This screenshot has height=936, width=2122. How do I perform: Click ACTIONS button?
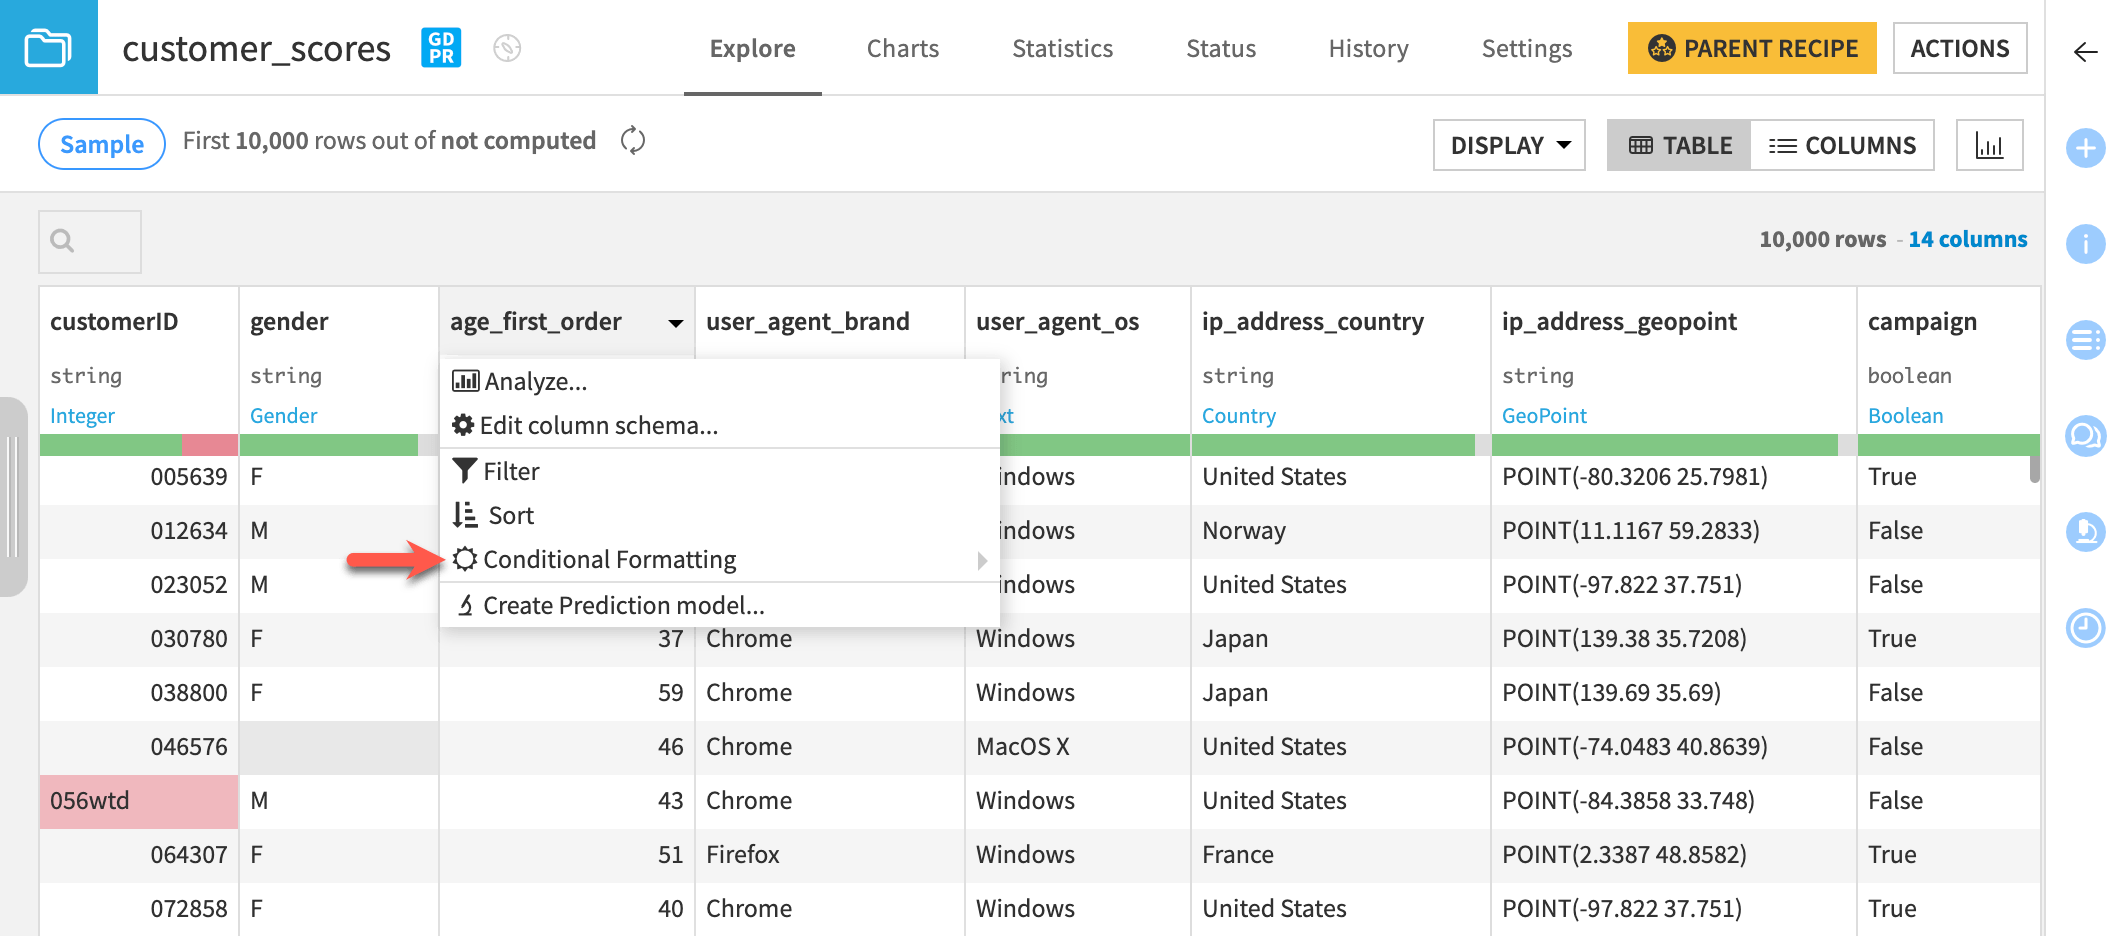tap(1960, 48)
